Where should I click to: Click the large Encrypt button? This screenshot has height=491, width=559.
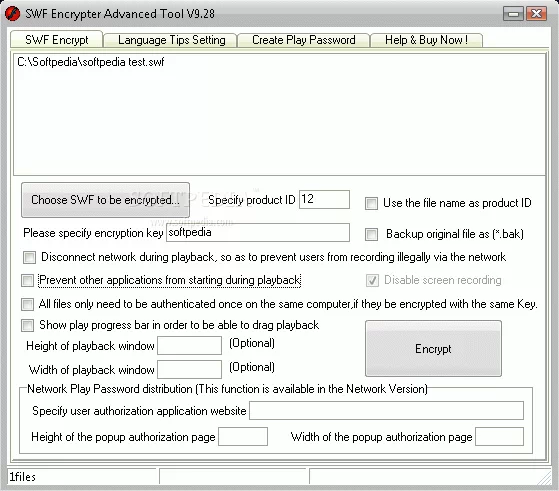(433, 348)
